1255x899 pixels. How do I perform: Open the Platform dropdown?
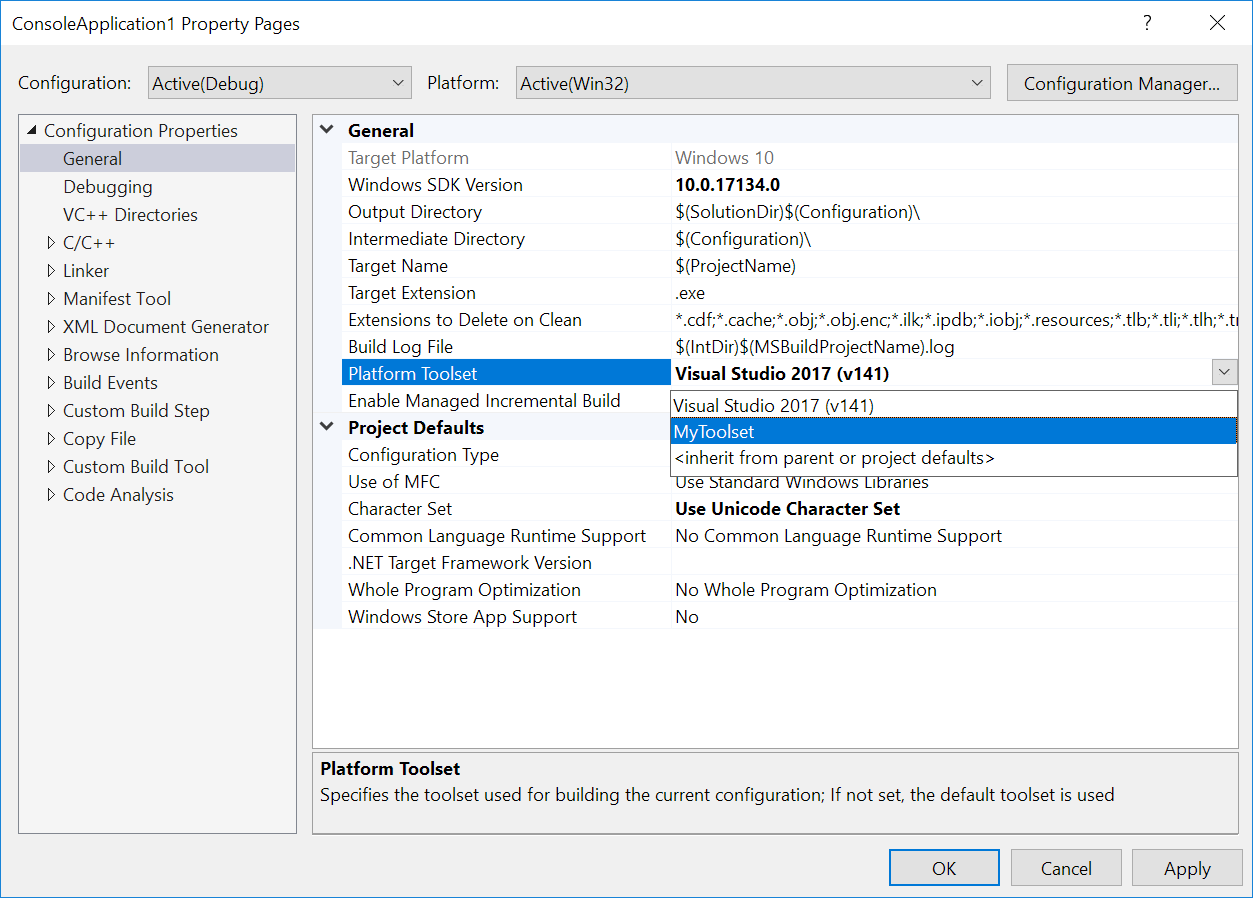pyautogui.click(x=977, y=83)
